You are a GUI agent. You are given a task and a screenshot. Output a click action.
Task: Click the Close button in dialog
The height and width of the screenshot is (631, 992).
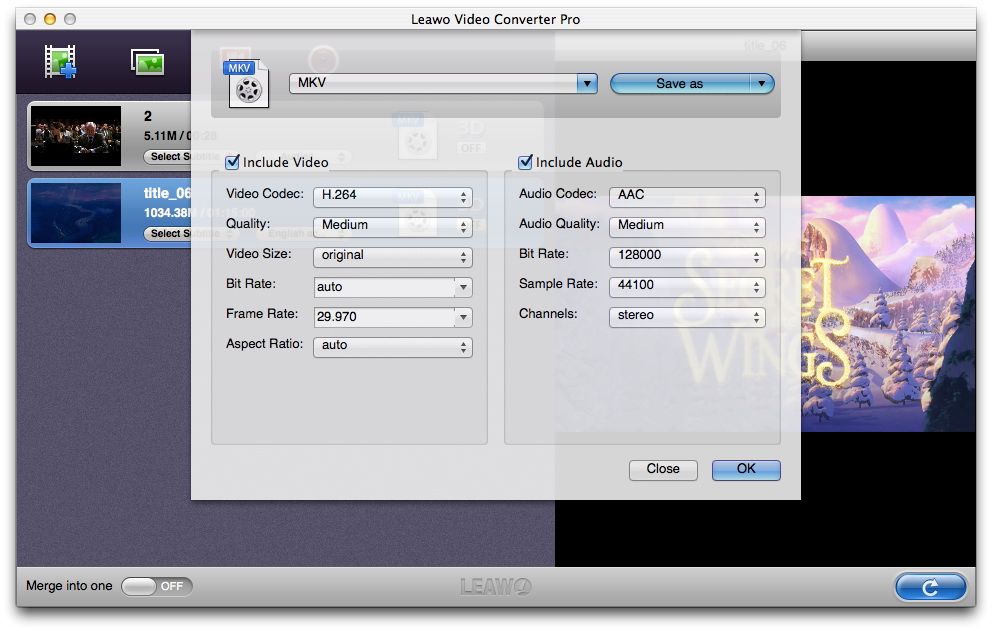click(663, 470)
